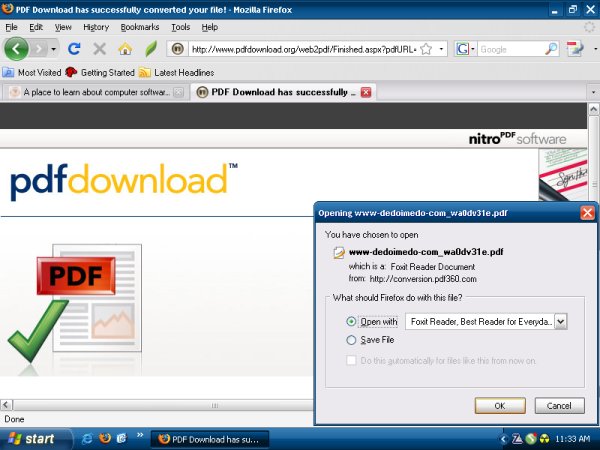Open the back/forward history dropdown arrow

click(54, 49)
